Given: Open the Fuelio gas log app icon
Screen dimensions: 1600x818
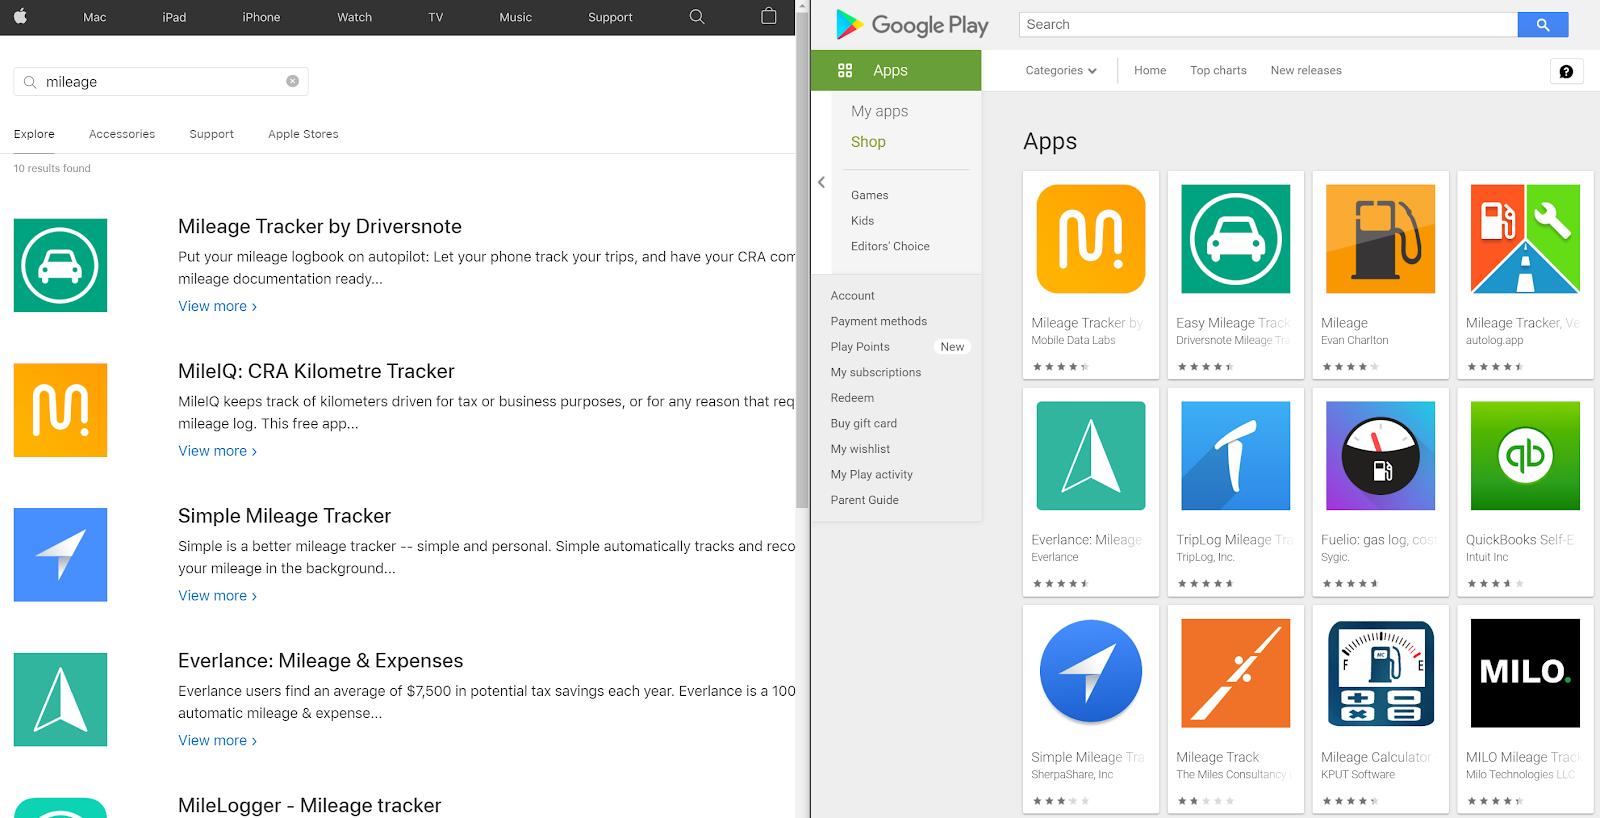Looking at the screenshot, I should [x=1380, y=456].
